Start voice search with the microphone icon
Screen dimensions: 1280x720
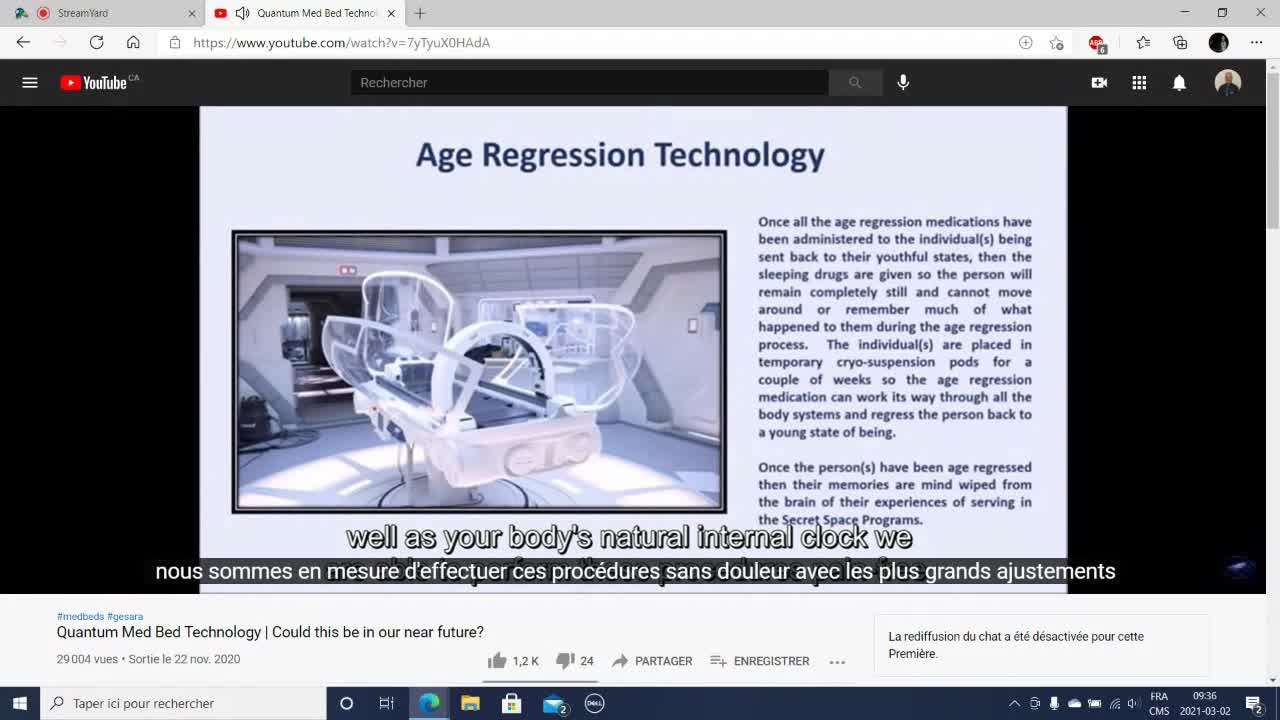[x=903, y=83]
